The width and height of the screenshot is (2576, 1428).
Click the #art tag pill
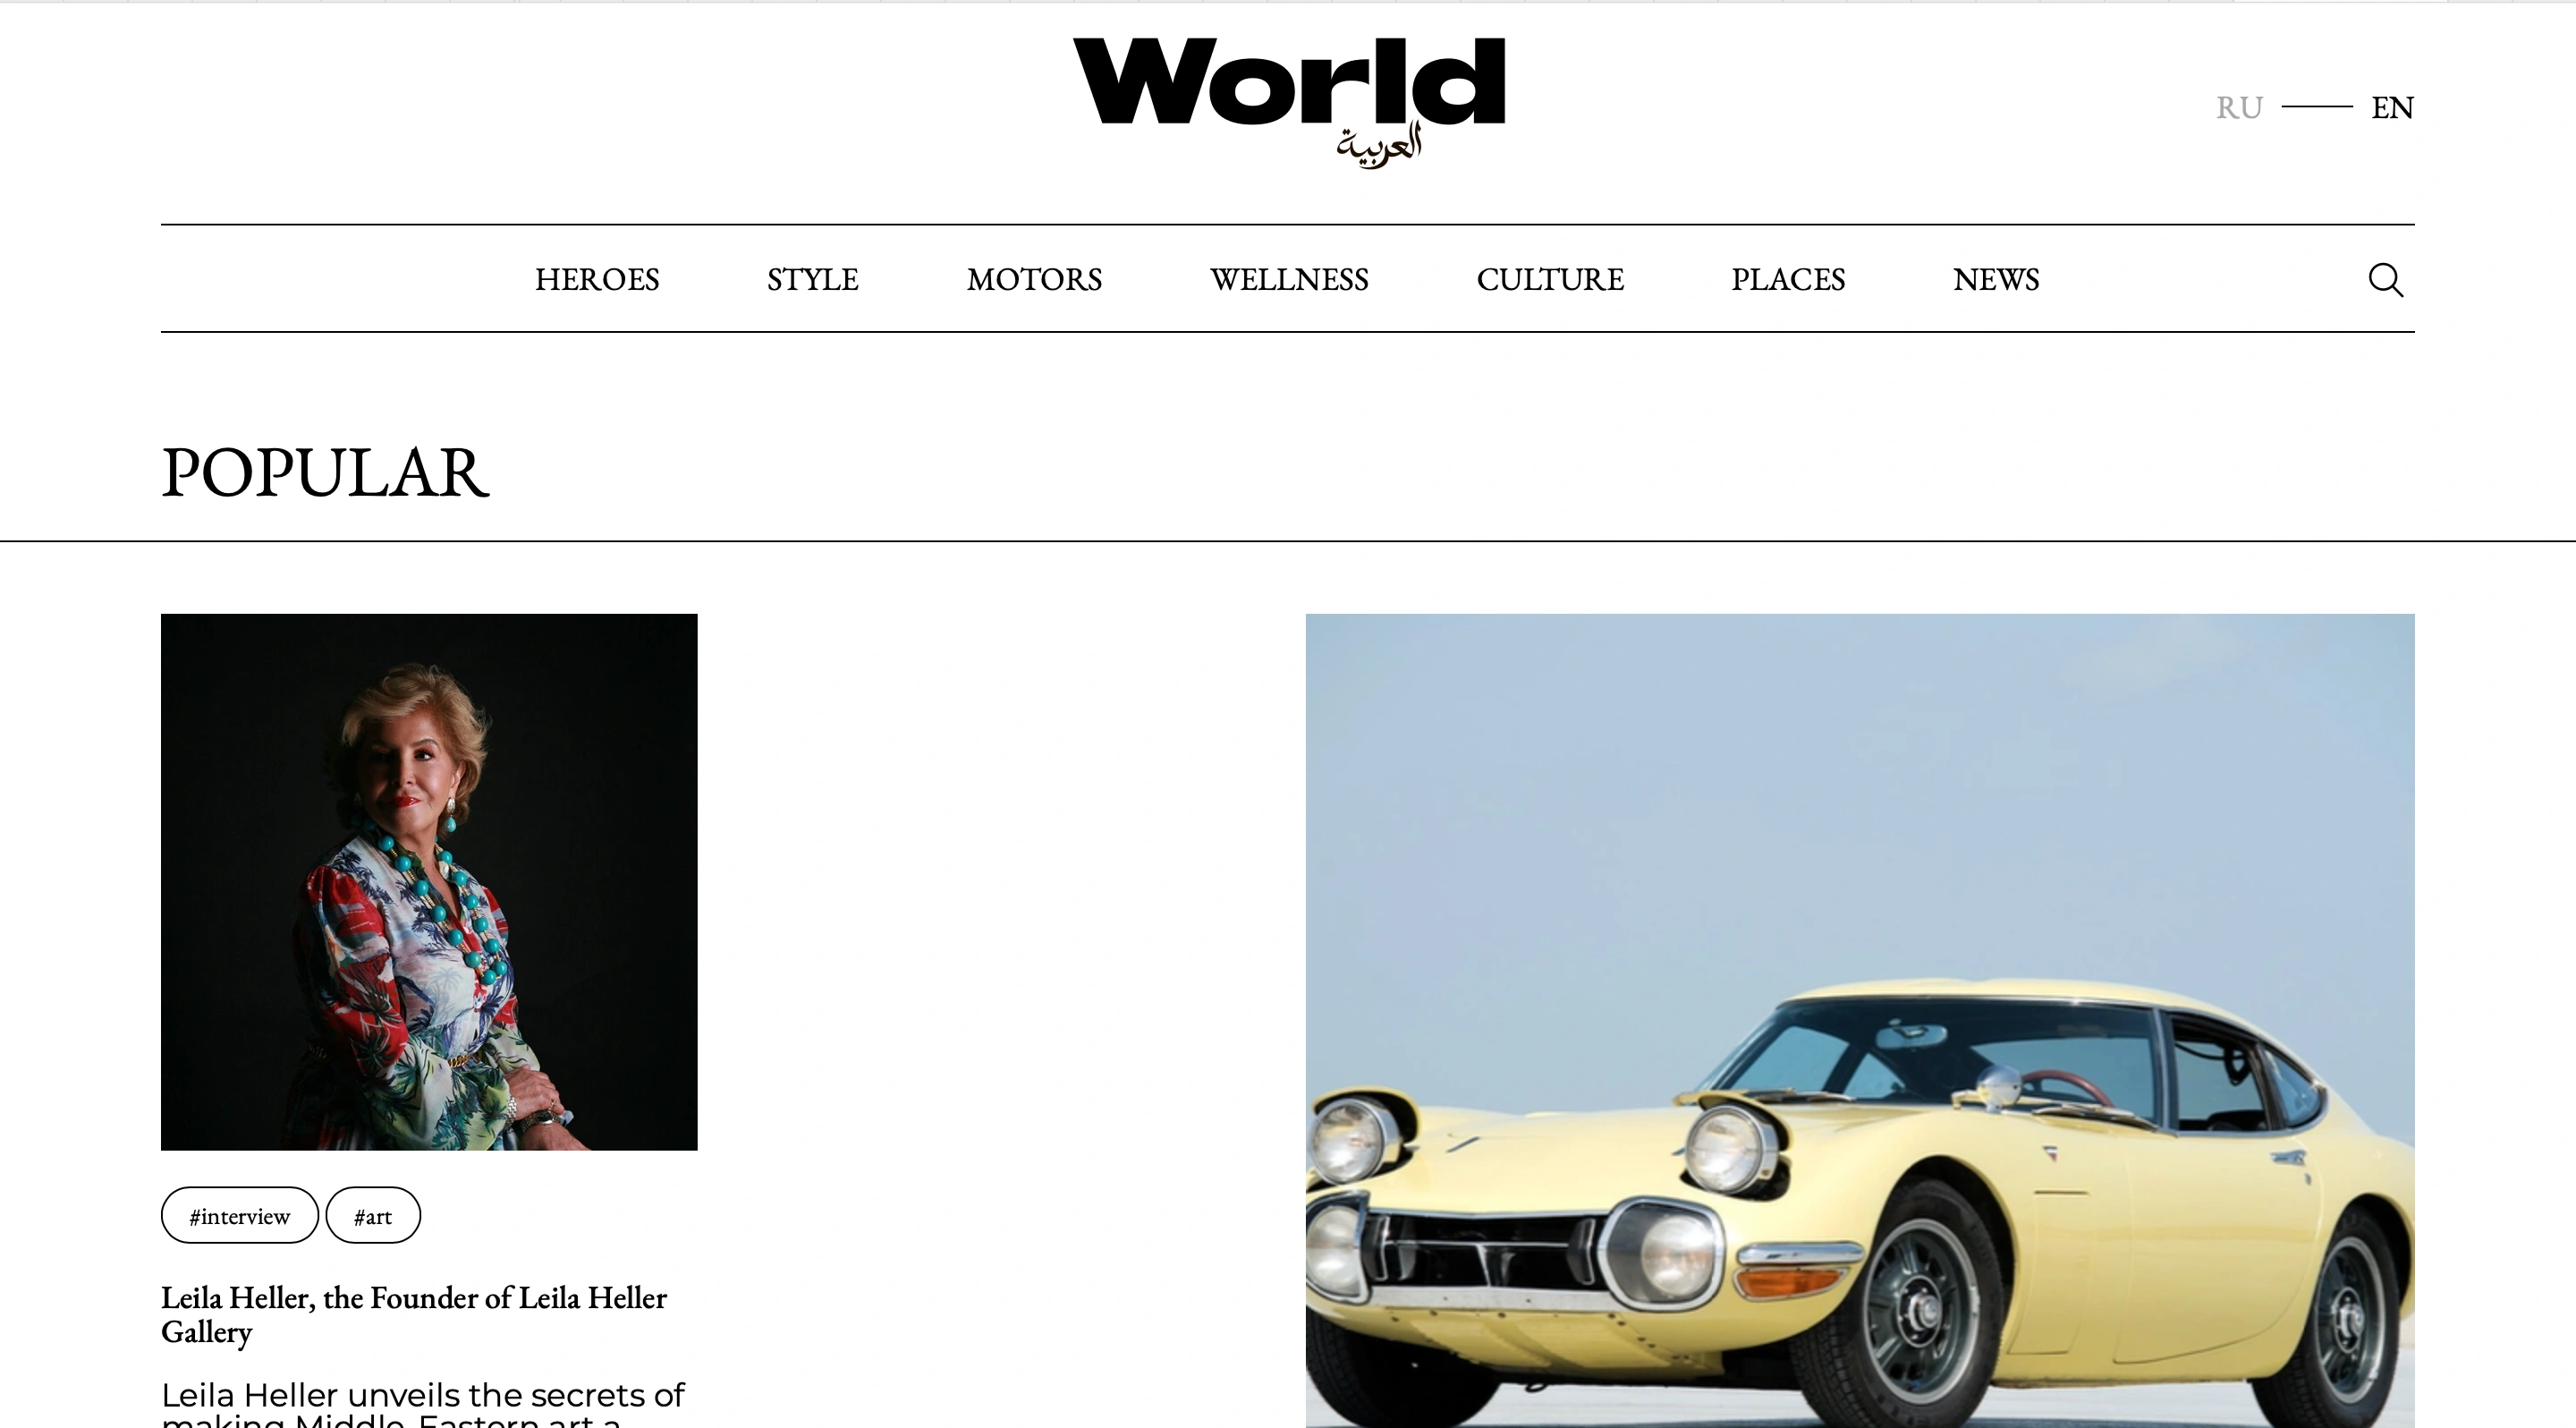tap(373, 1215)
